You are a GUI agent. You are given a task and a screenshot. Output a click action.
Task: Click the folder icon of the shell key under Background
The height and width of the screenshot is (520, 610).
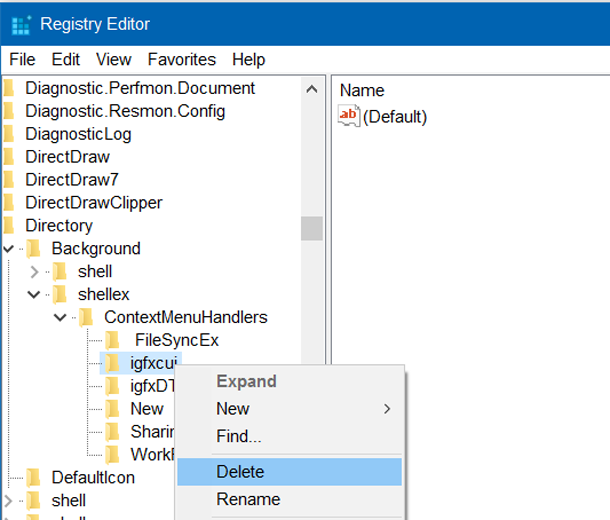click(60, 272)
